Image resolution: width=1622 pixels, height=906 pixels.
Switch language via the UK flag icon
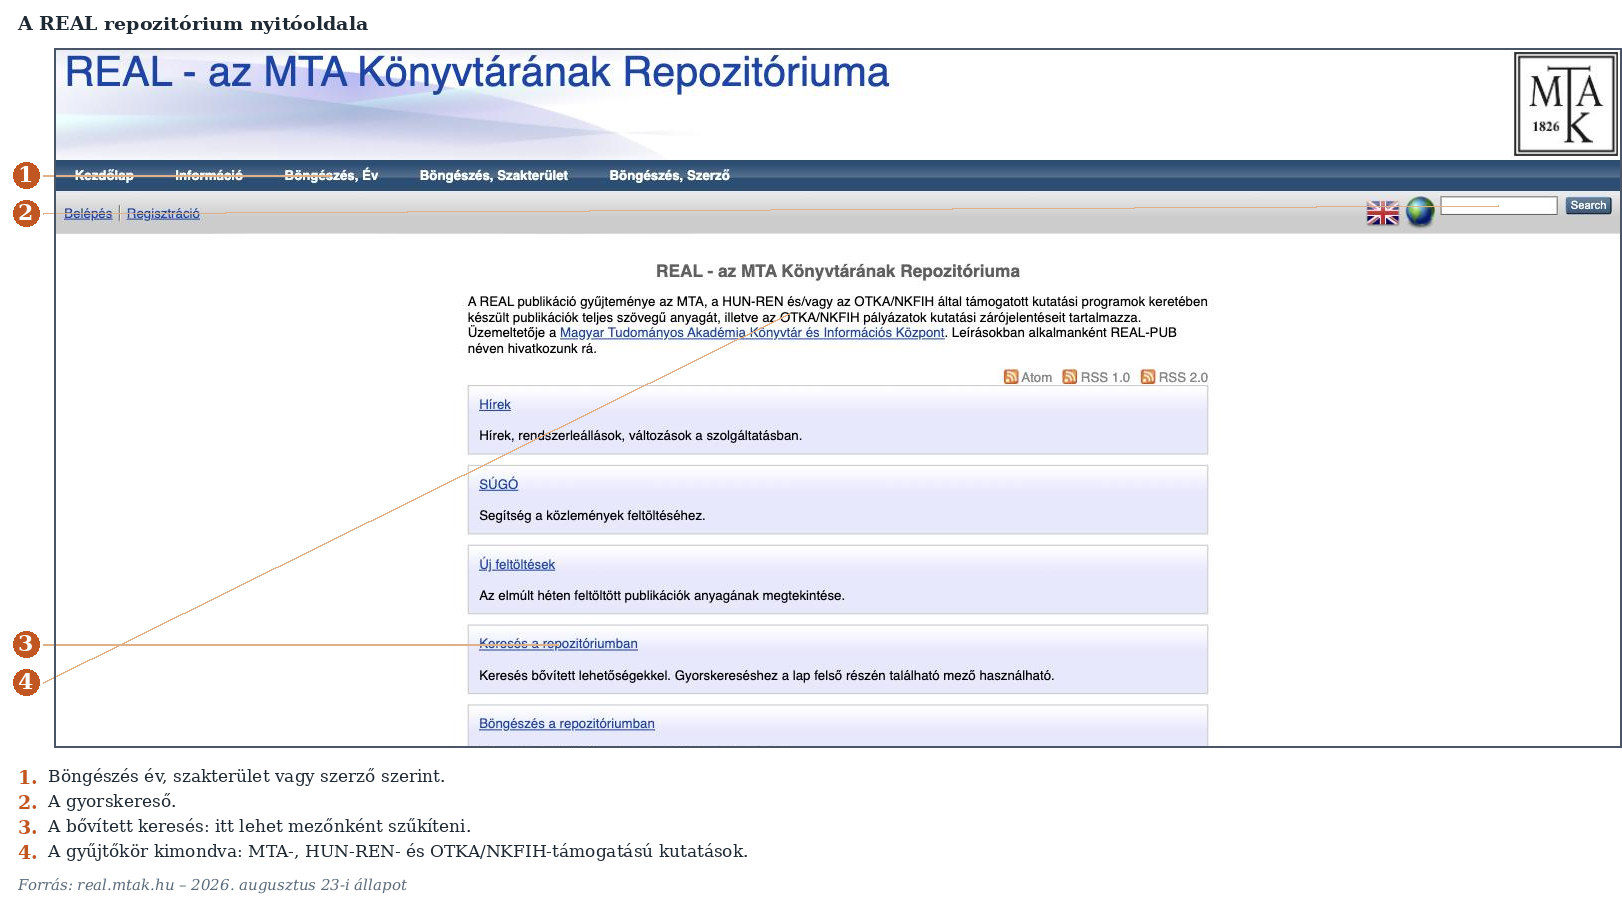tap(1383, 213)
